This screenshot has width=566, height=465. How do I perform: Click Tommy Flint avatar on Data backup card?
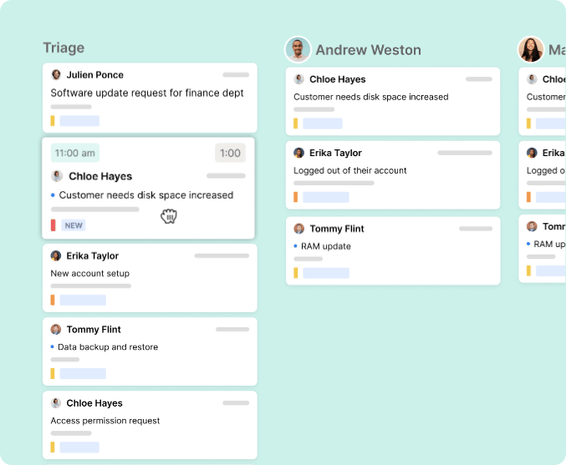tap(56, 329)
